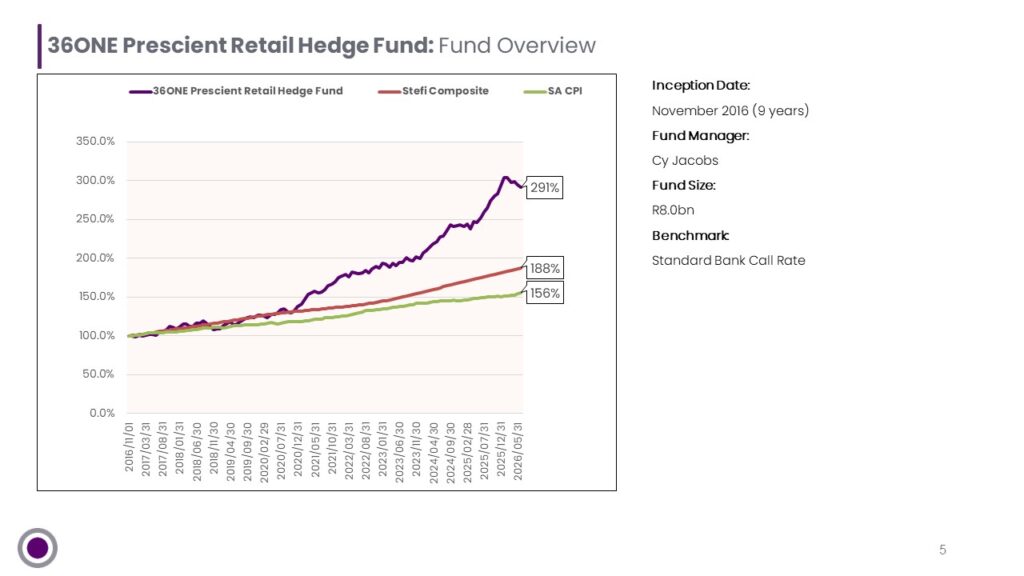The width and height of the screenshot is (1024, 576).
Task: Click the "2016/11/01" x-axis date label
Action: pyautogui.click(x=129, y=447)
